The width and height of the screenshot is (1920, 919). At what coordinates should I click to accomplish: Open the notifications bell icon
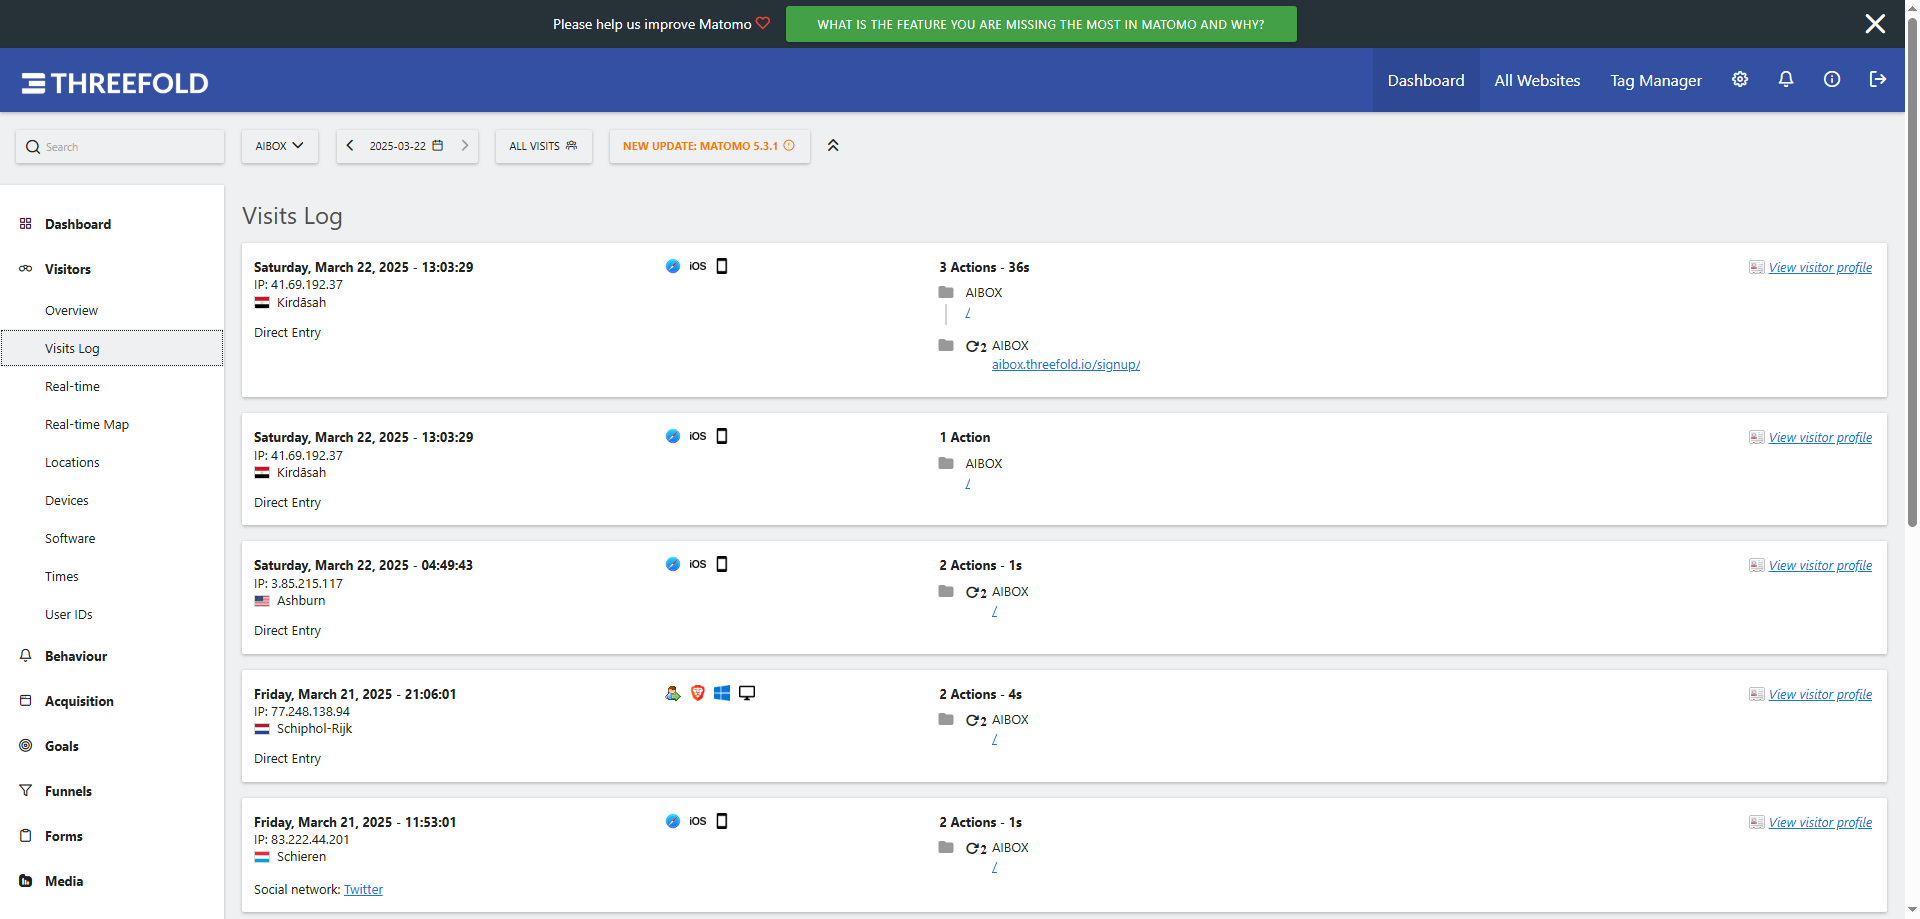point(1786,80)
